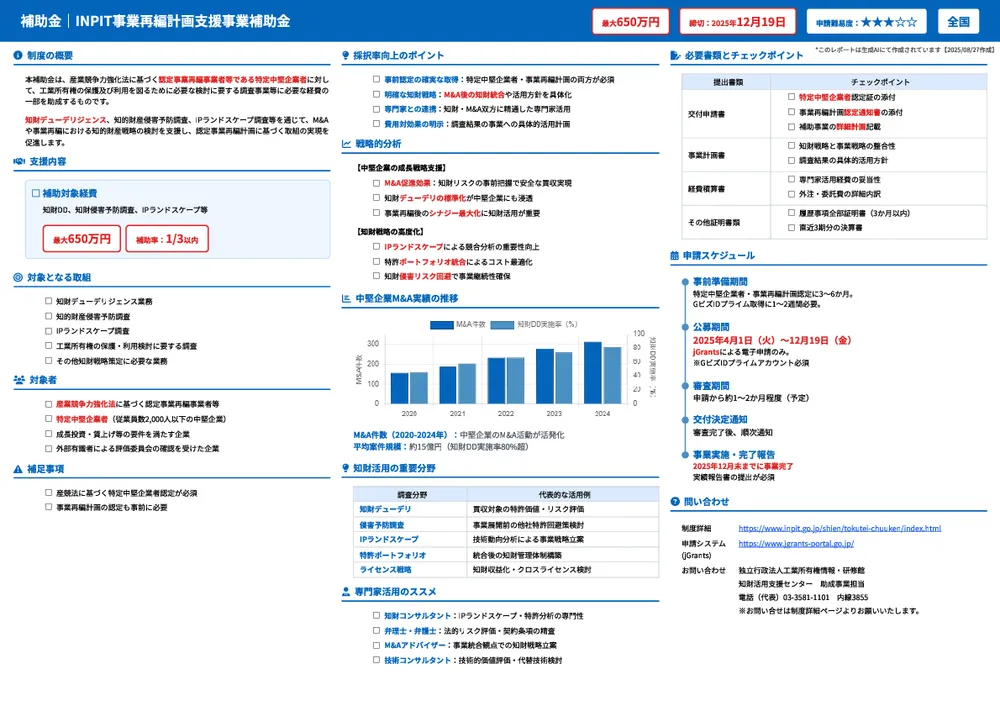Tick the IPランドスケープ調査 checkbox
Image resolution: width=1000 pixels, height=706 pixels.
click(48, 331)
